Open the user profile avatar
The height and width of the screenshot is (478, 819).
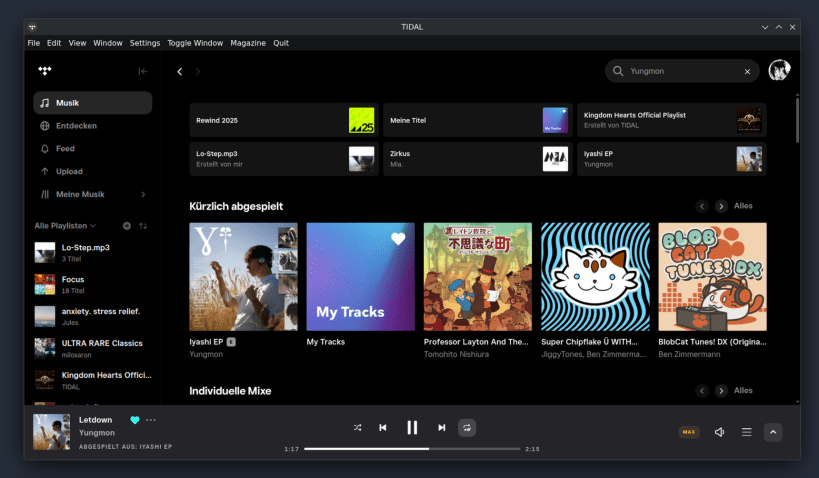[x=779, y=70]
